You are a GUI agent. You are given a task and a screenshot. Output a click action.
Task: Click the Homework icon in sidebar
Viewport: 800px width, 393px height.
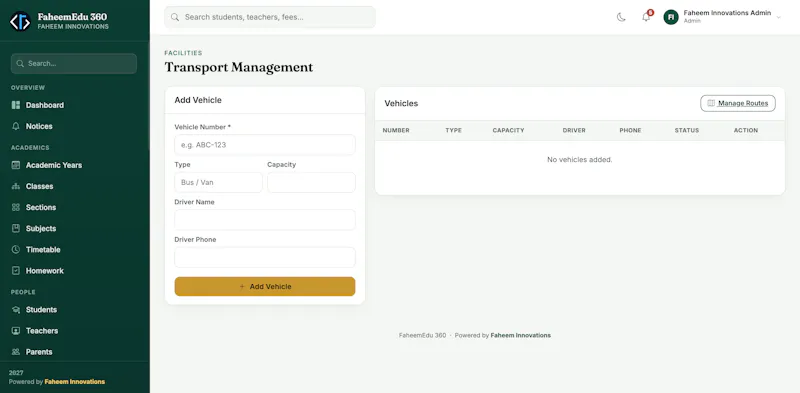coord(16,271)
